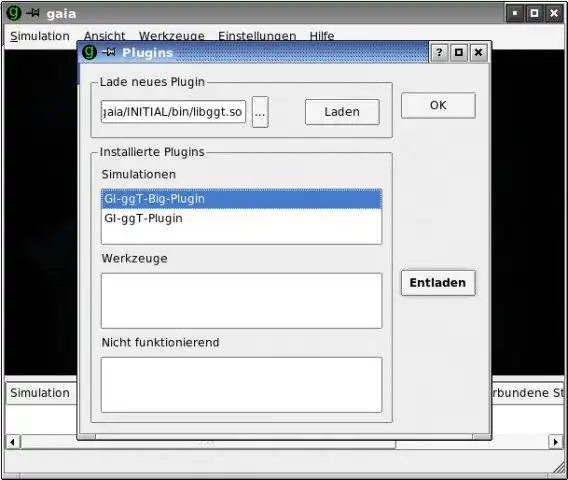Maximize the gaia main window

click(x=534, y=13)
